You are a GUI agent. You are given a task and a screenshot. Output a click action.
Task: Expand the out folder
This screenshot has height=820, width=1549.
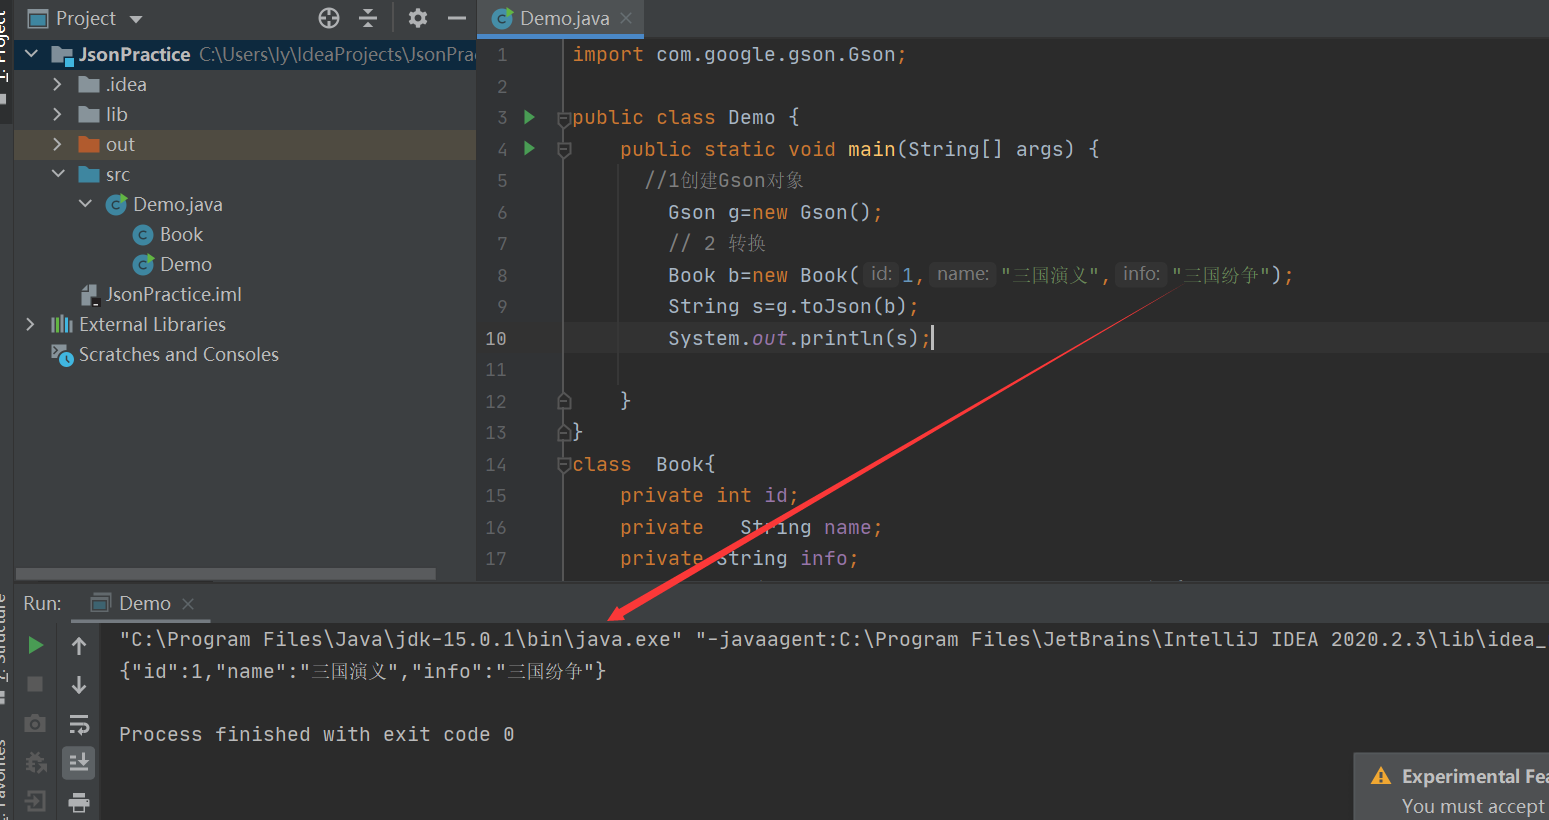coord(57,144)
